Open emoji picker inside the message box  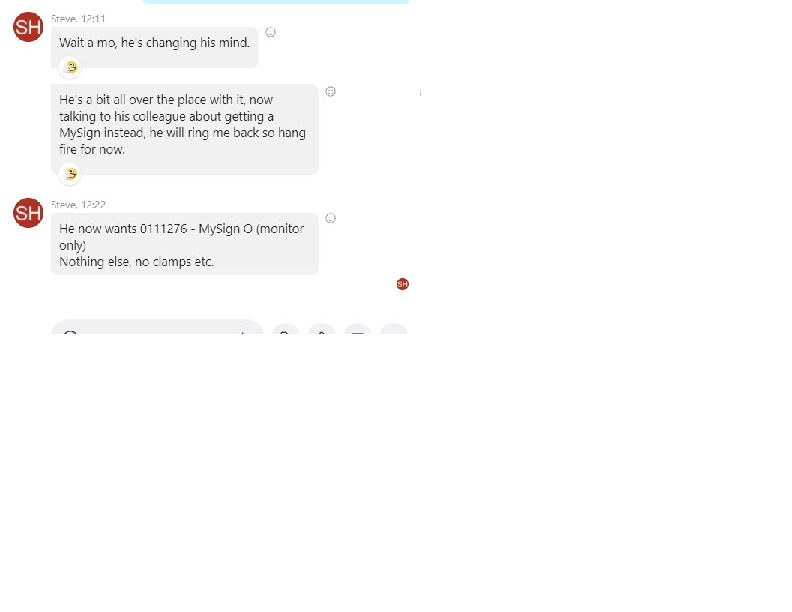(x=70, y=332)
